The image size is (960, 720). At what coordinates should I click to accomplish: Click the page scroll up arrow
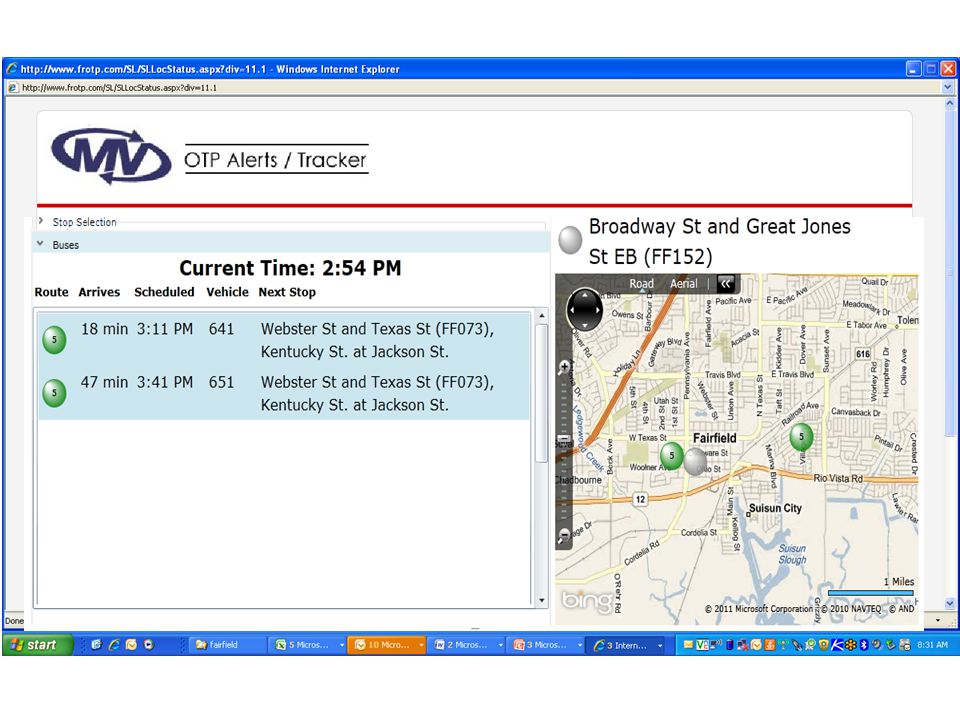(950, 104)
